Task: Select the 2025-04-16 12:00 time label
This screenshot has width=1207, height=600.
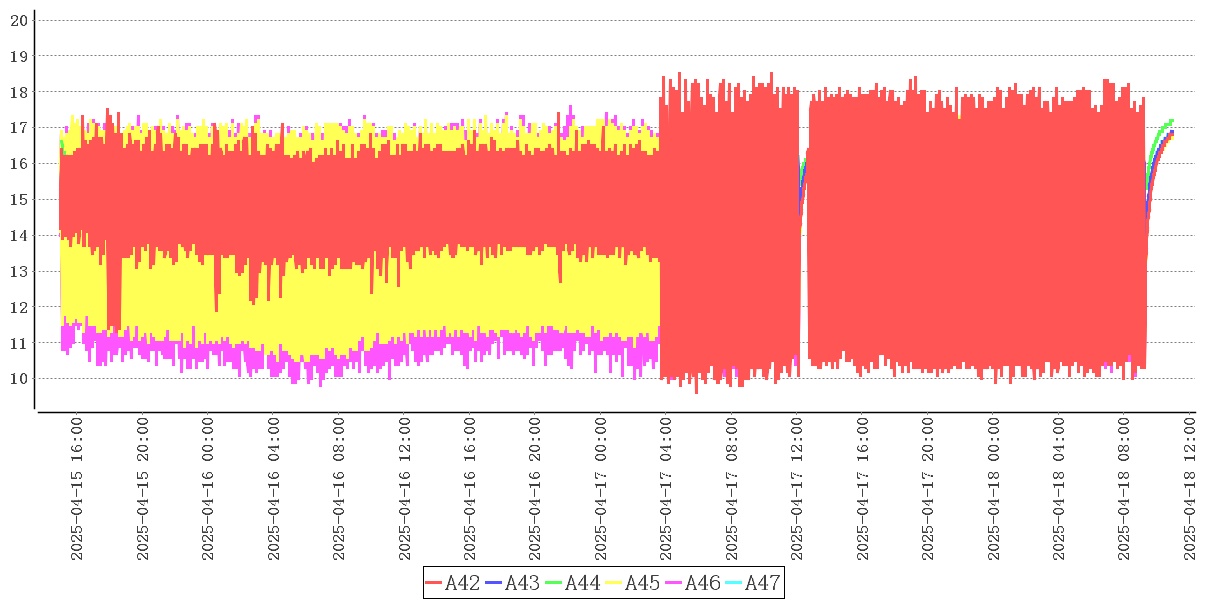Action: 404,490
